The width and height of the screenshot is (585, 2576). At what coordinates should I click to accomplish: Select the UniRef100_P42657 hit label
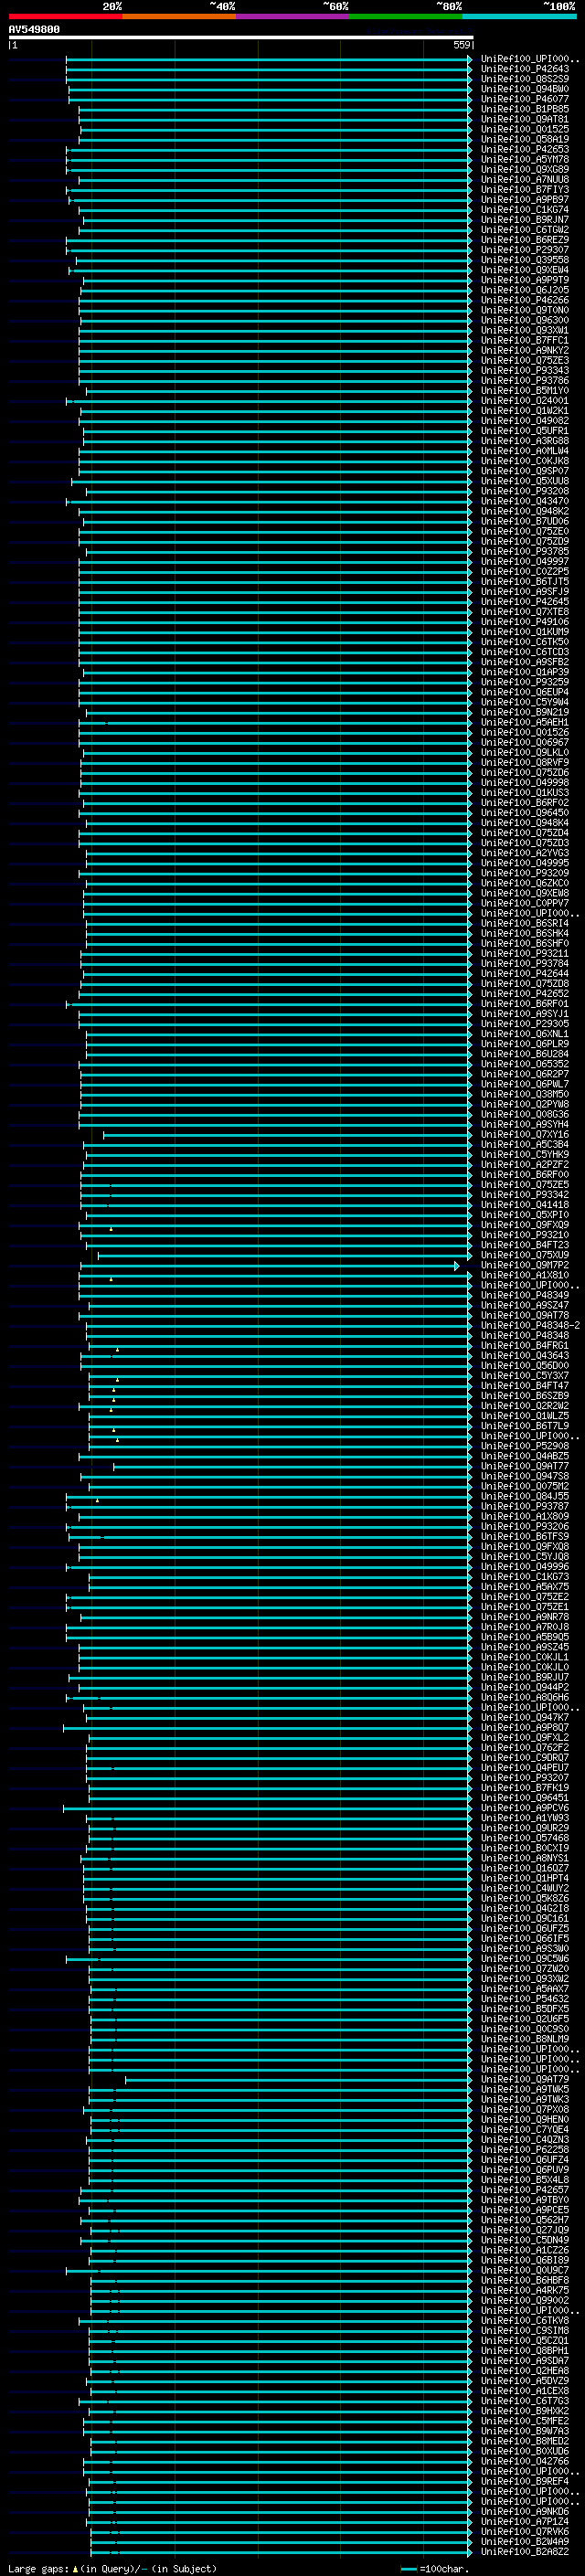tap(525, 2190)
